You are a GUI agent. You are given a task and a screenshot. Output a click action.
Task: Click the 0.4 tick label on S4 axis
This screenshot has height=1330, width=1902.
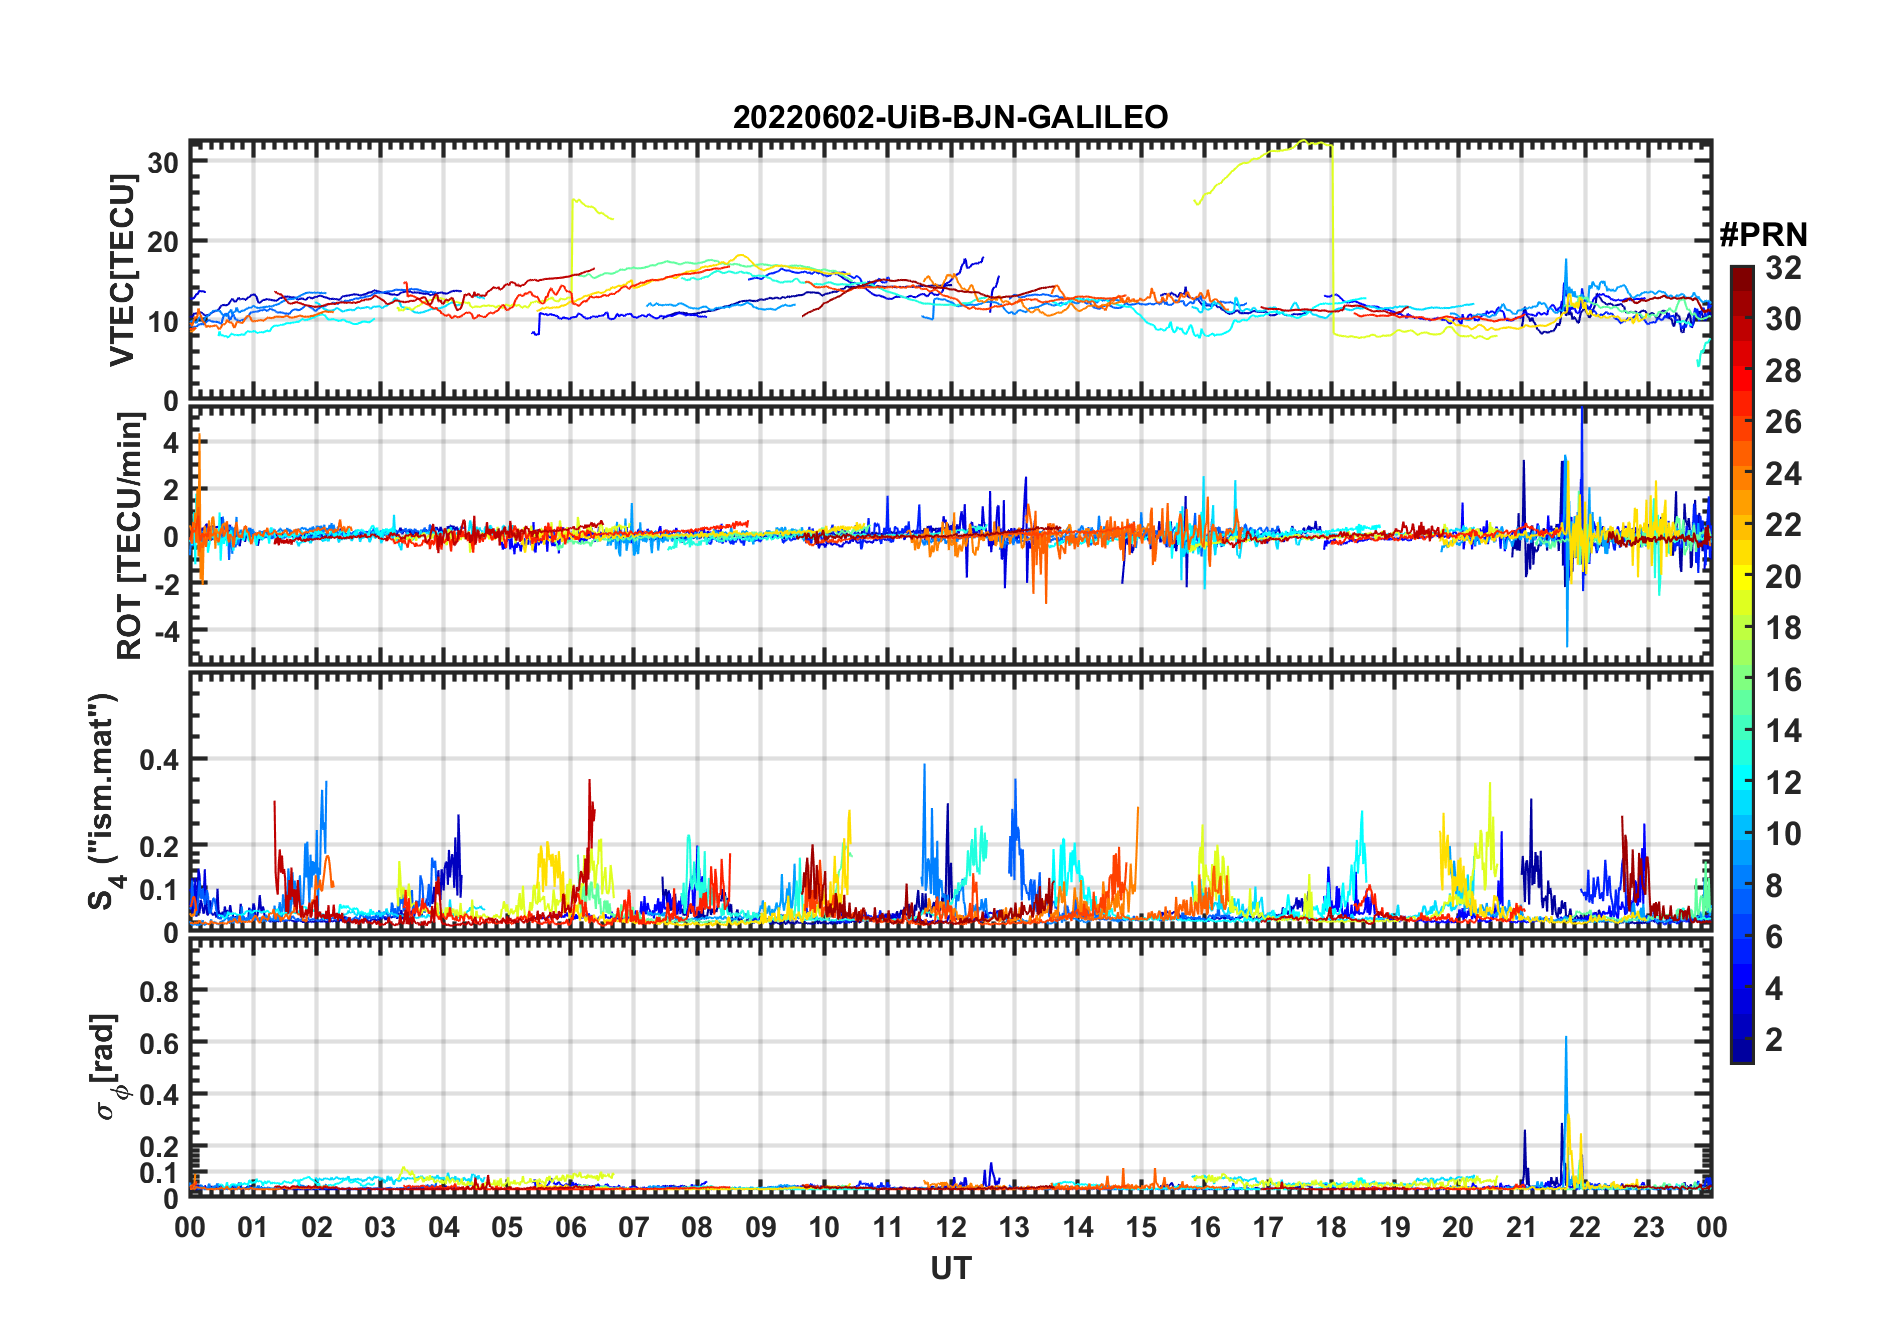tap(159, 760)
